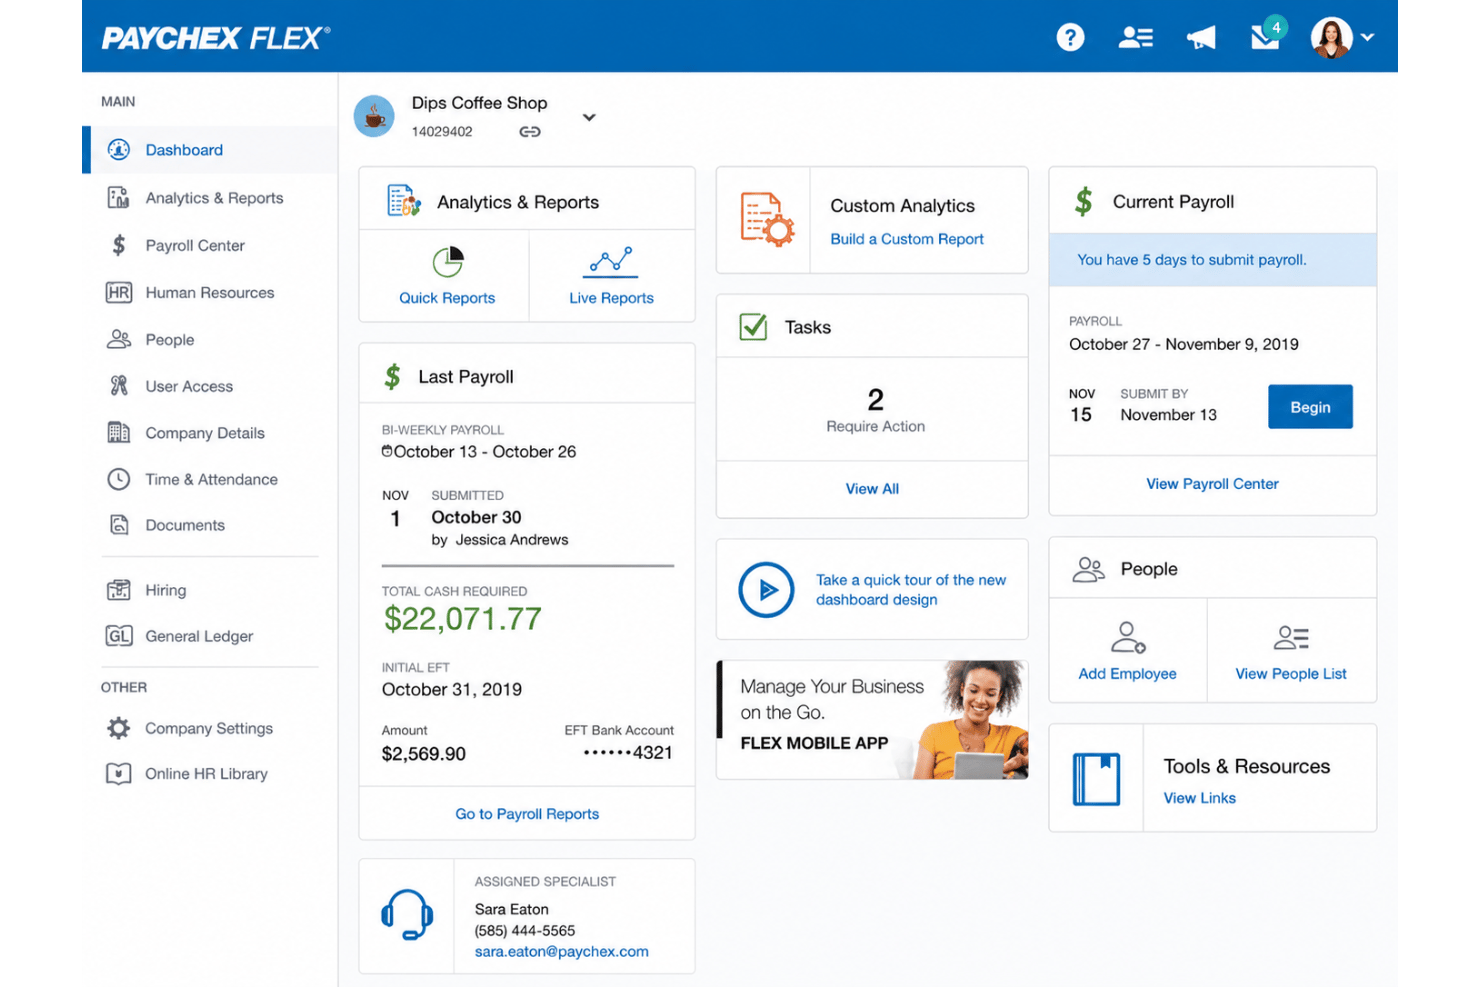Click the User Access keys icon
Viewport: 1480px width, 987px height.
coord(119,386)
